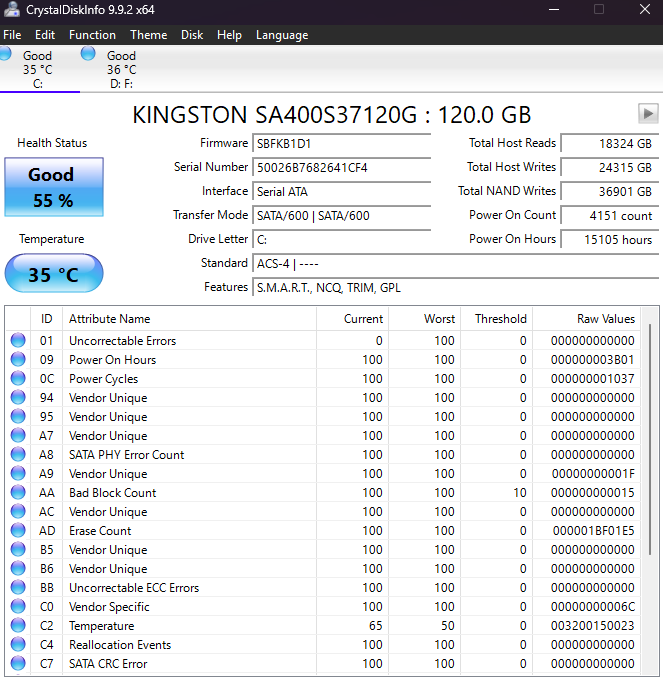
Task: Click the ID column header
Action: tap(47, 319)
